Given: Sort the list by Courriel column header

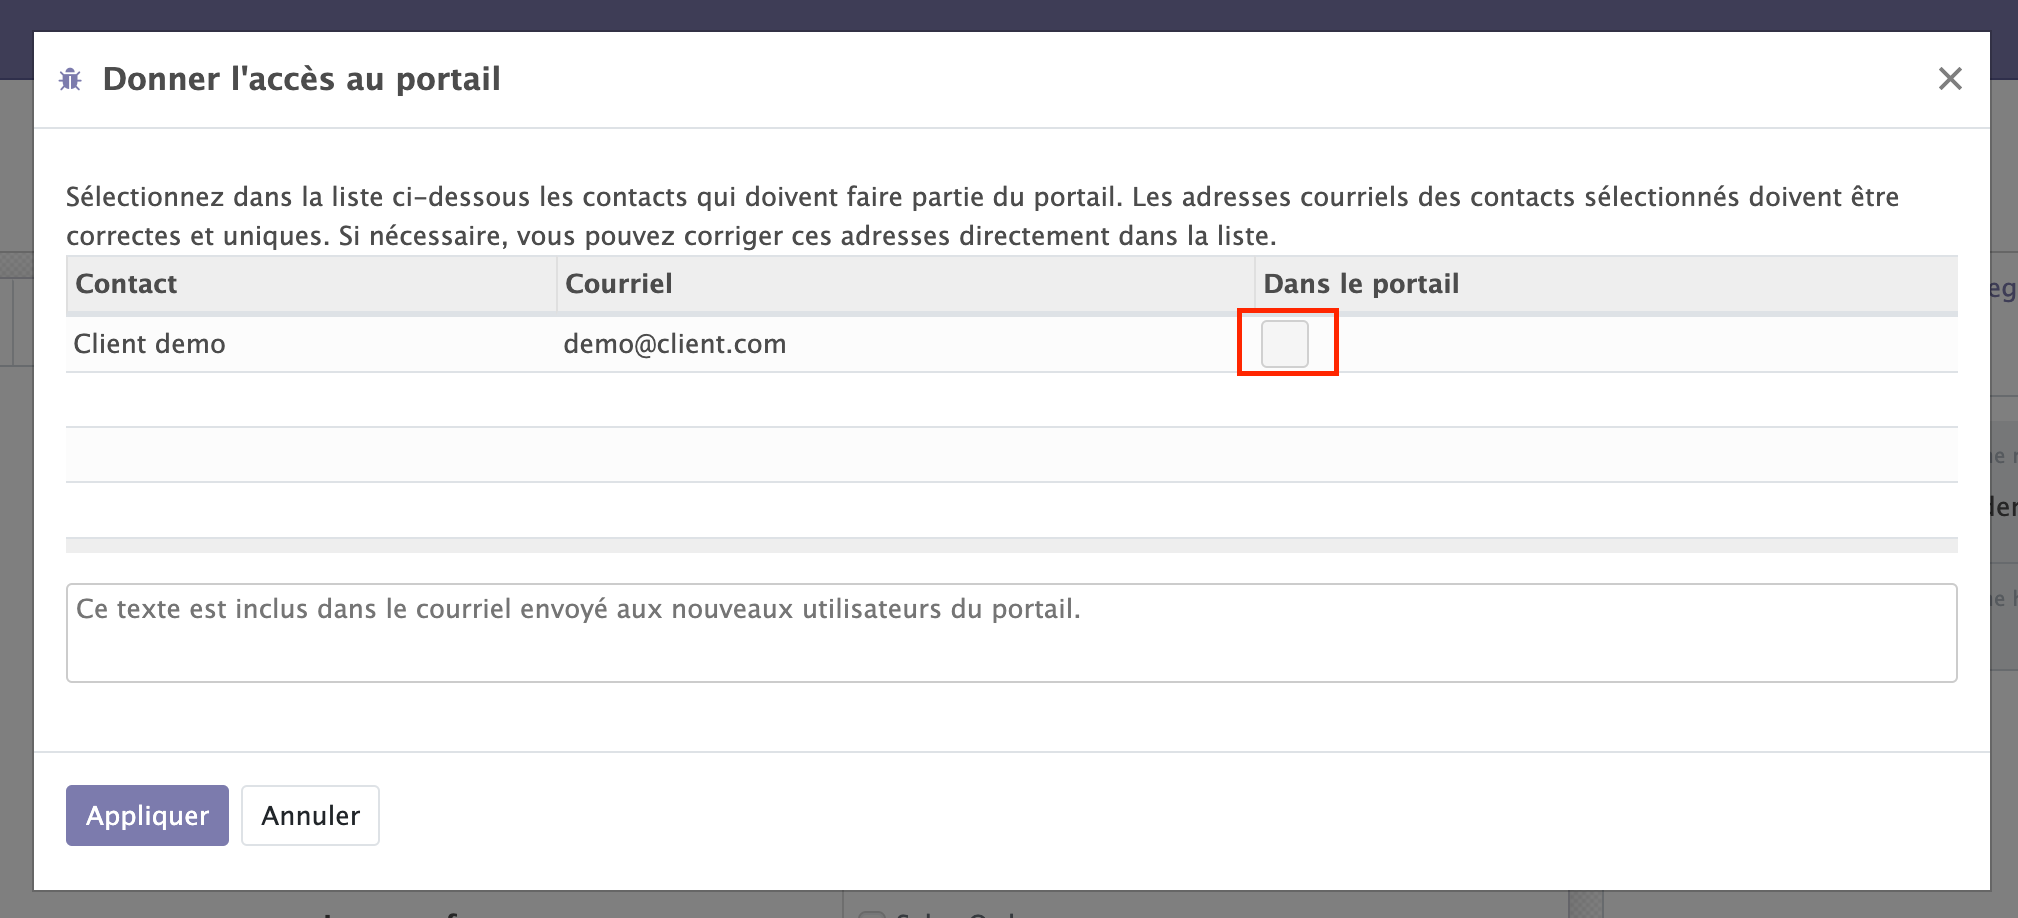Looking at the screenshot, I should pyautogui.click(x=619, y=284).
